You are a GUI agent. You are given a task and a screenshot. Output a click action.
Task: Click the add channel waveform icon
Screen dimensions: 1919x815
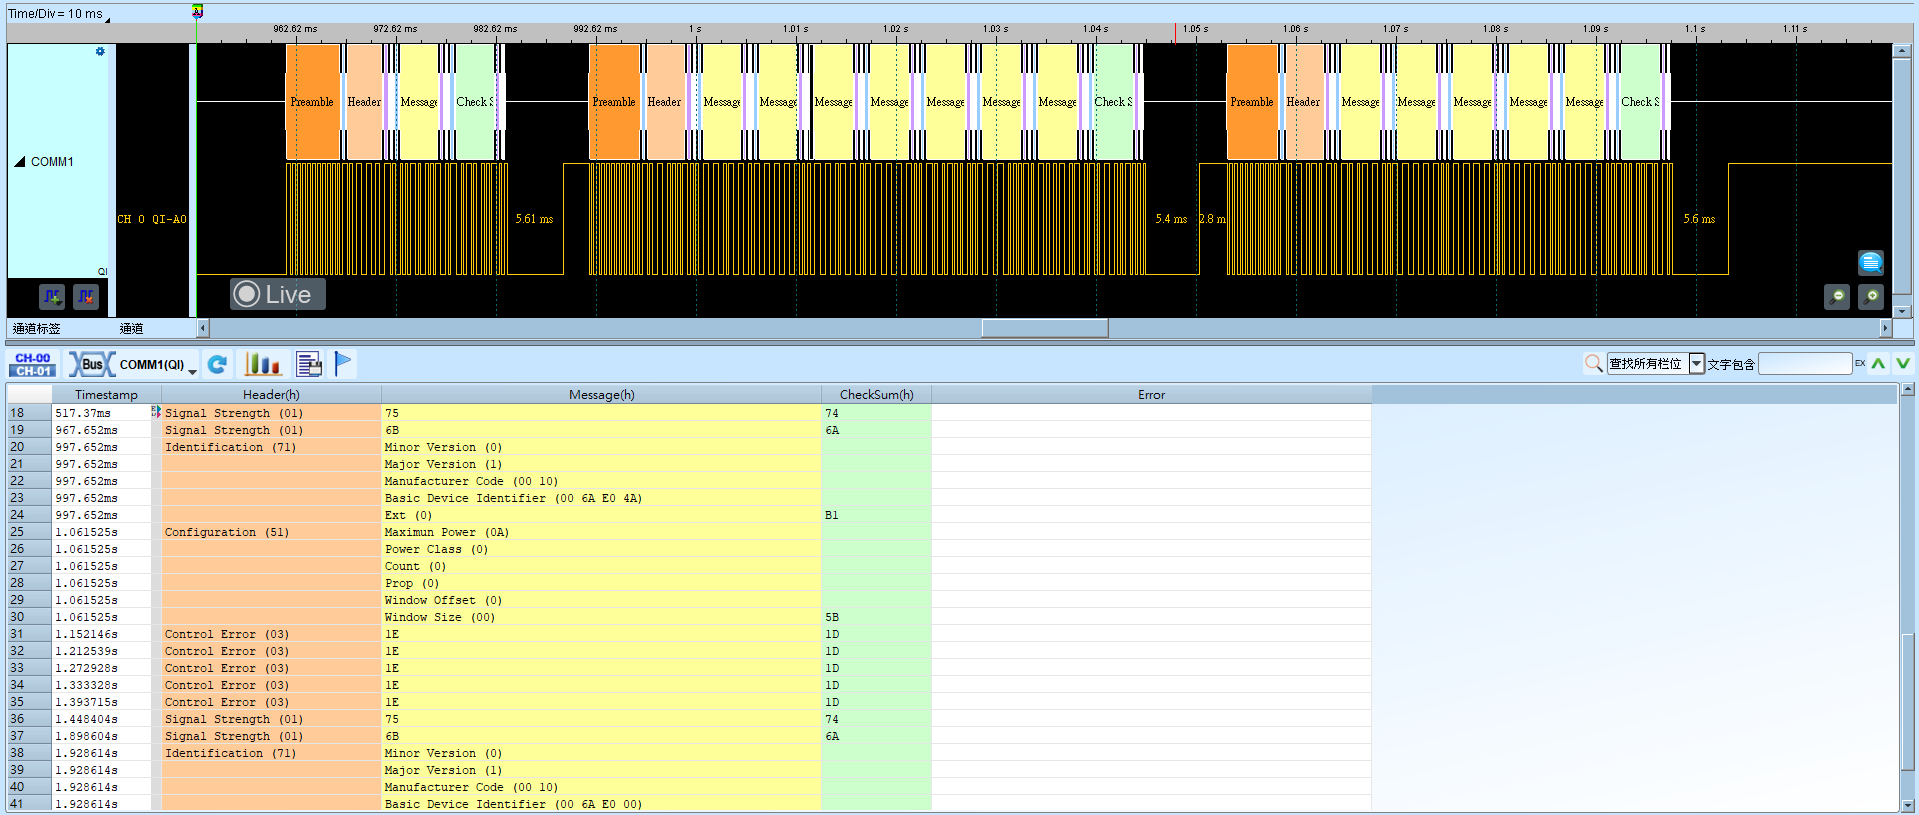pos(52,296)
